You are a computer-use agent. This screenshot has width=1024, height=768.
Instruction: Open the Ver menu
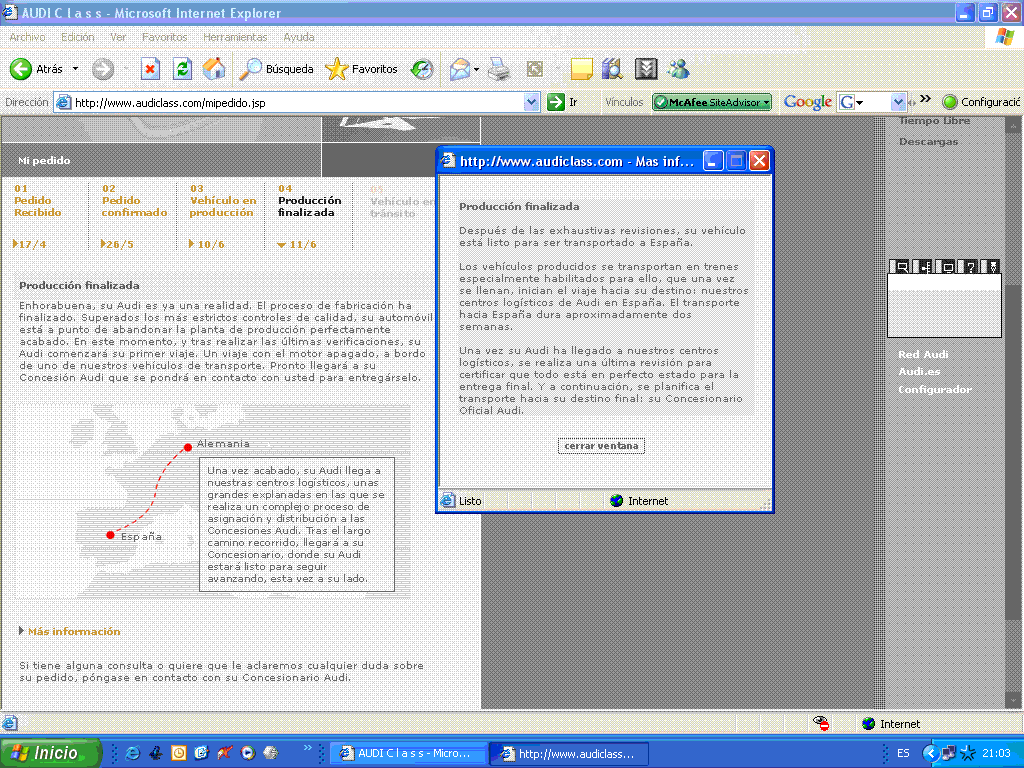(x=118, y=37)
